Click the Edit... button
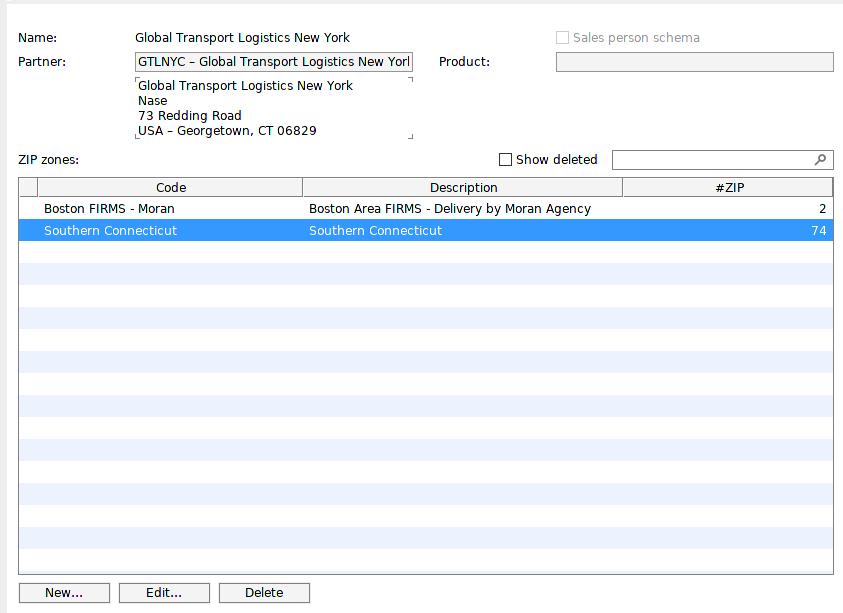The width and height of the screenshot is (843, 613). click(x=164, y=593)
